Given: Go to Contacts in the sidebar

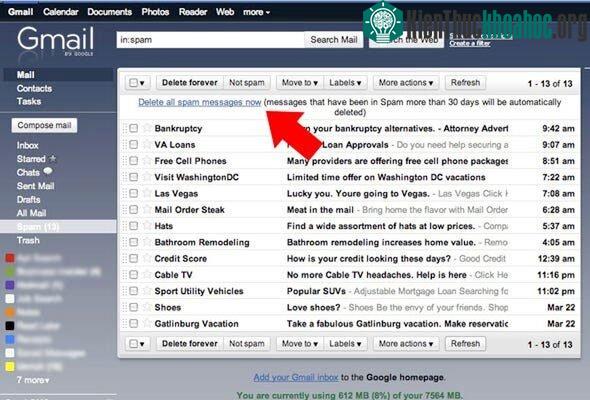Looking at the screenshot, I should 34,88.
